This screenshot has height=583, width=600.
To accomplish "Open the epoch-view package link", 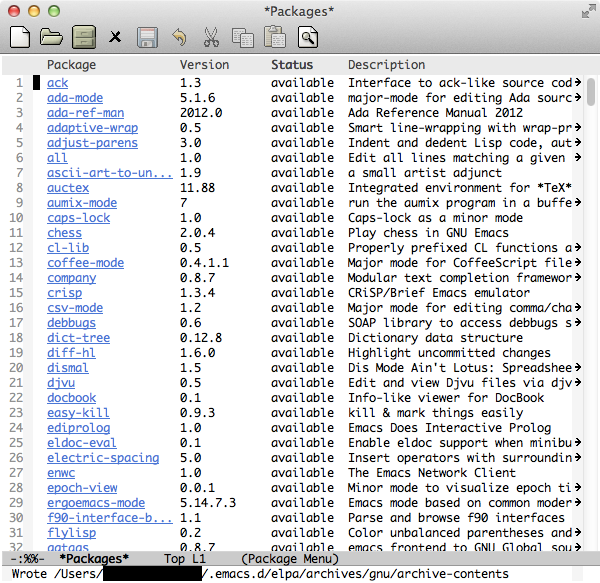I will (x=82, y=487).
